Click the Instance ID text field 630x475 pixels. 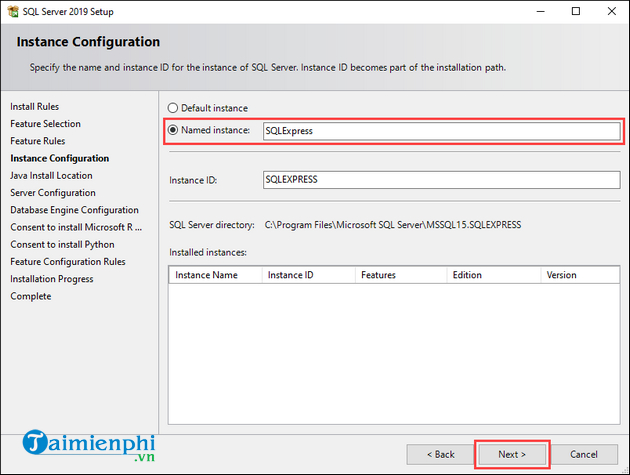click(x=441, y=180)
